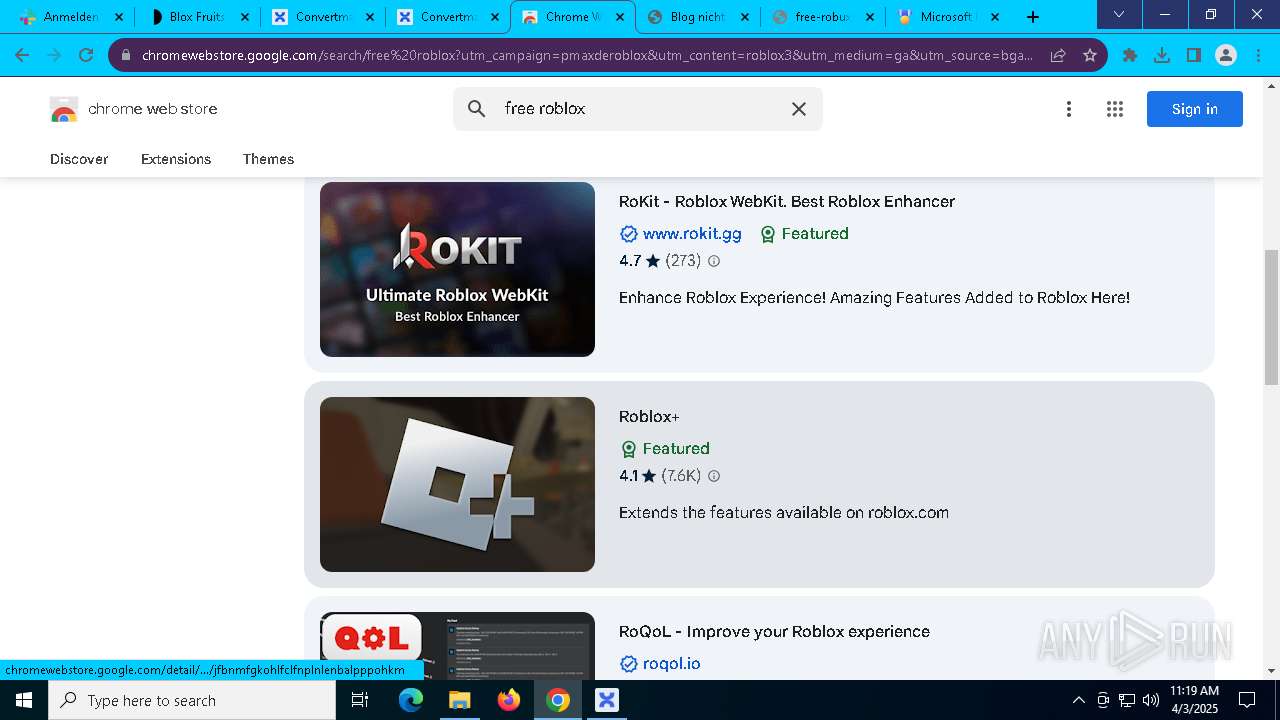Open web store more options dots
Image resolution: width=1280 pixels, height=720 pixels.
click(1069, 109)
